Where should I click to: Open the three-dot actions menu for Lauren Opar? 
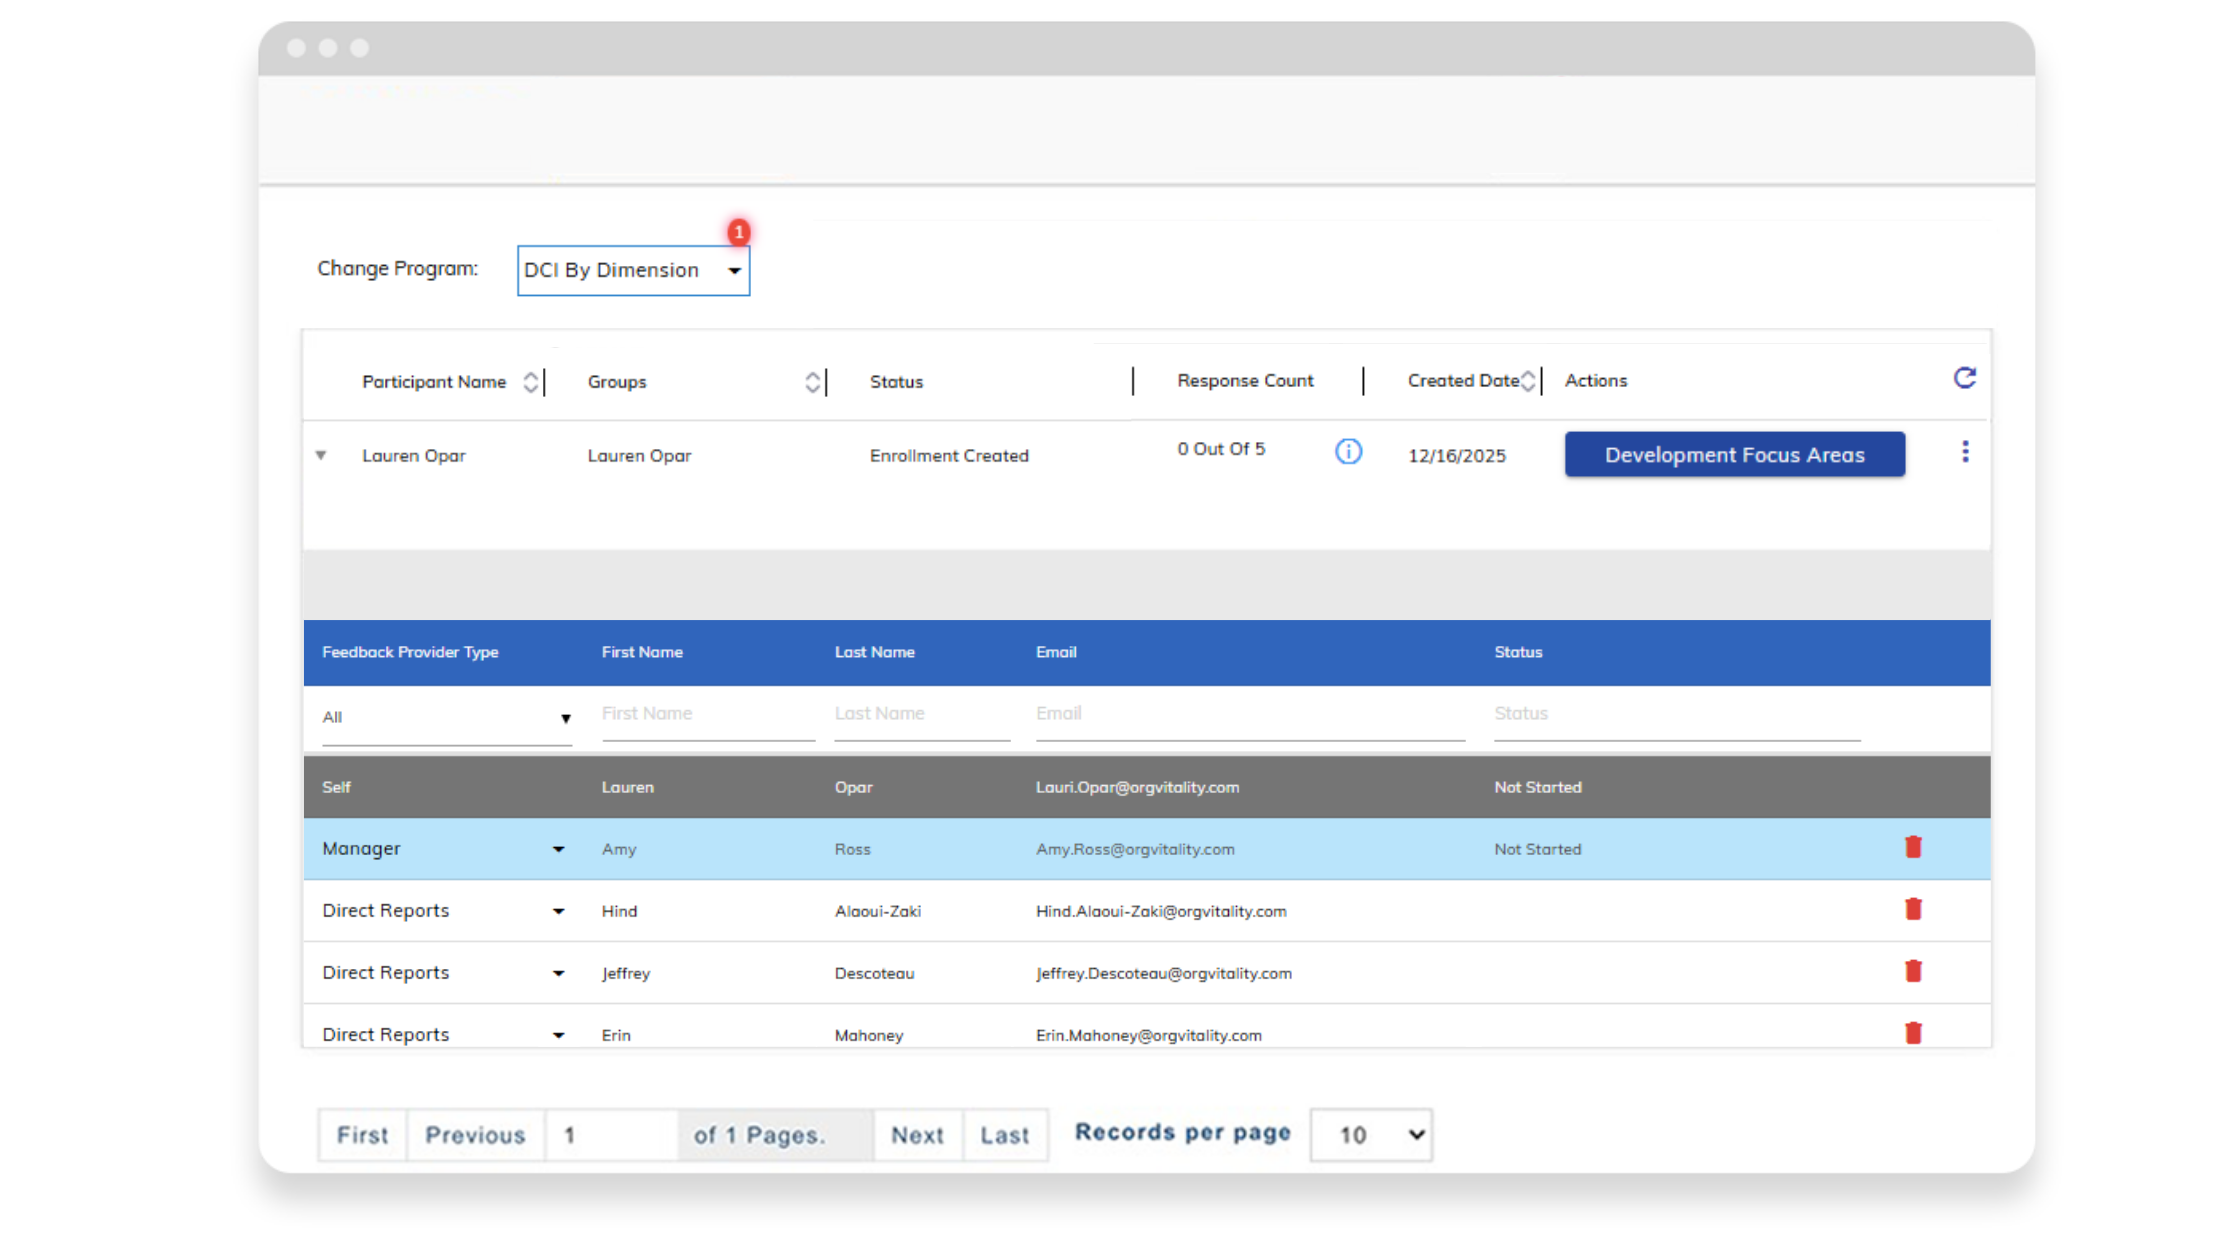click(1965, 452)
